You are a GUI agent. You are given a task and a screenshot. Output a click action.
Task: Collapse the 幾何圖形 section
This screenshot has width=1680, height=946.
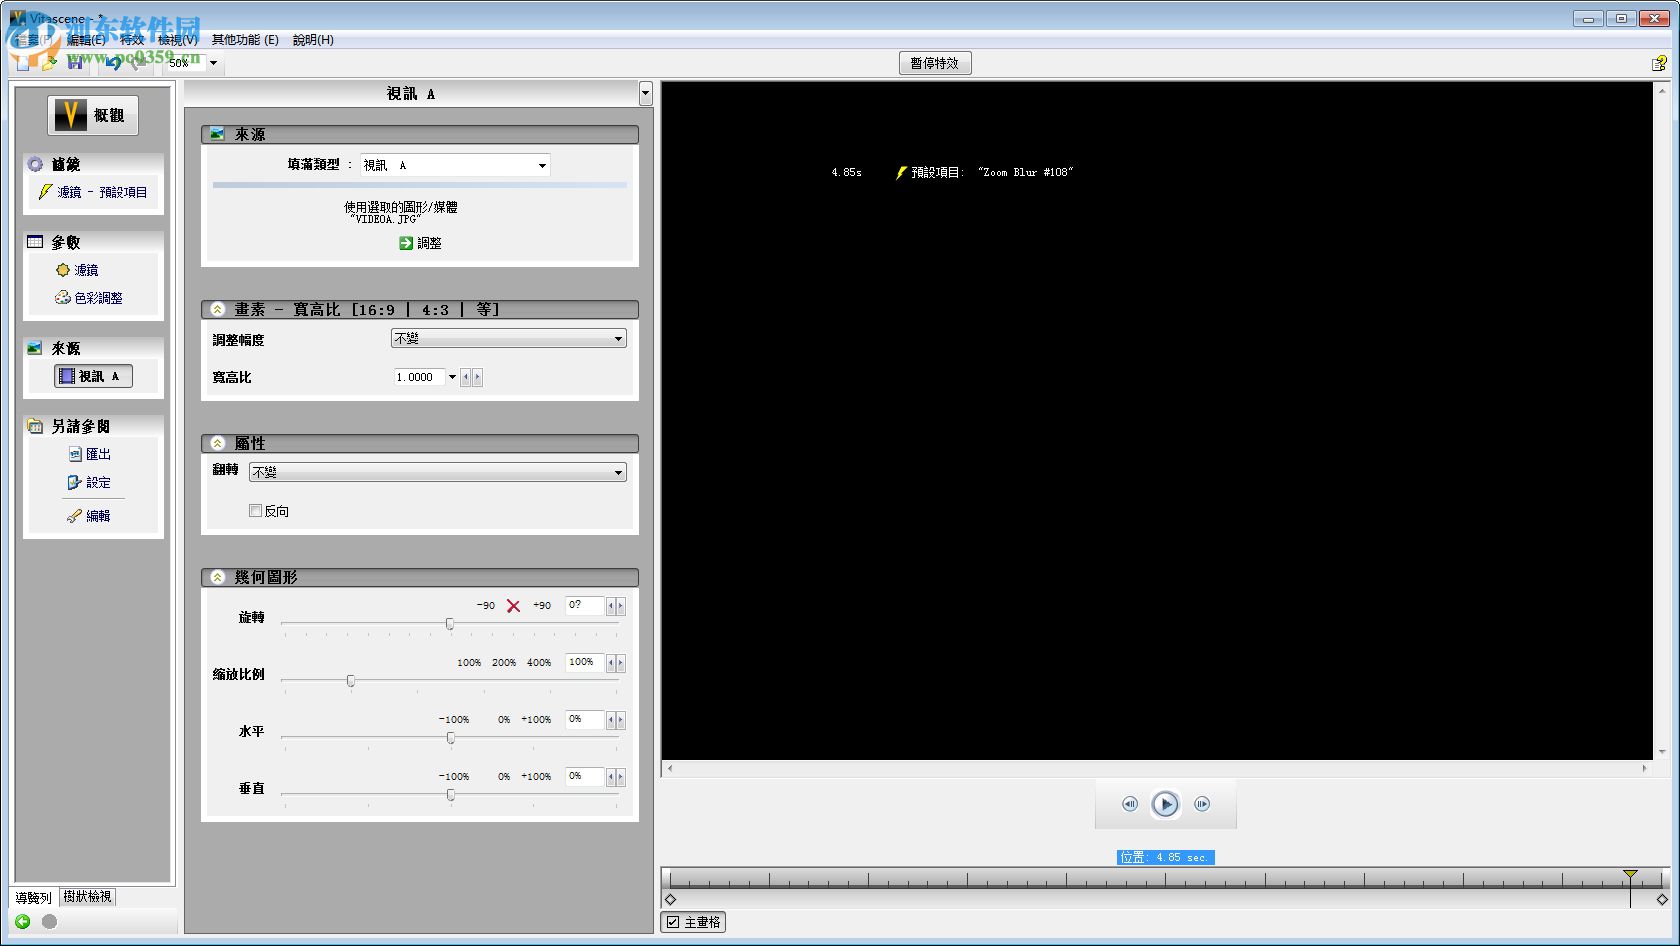click(218, 577)
